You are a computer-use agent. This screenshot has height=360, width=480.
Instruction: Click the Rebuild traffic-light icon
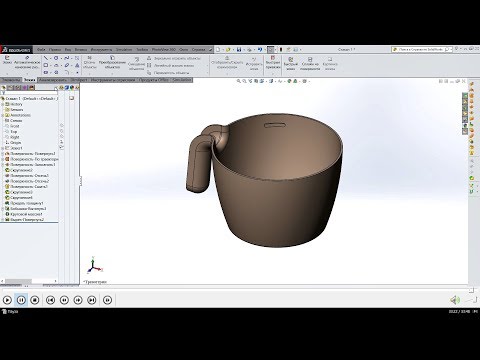(x=281, y=49)
